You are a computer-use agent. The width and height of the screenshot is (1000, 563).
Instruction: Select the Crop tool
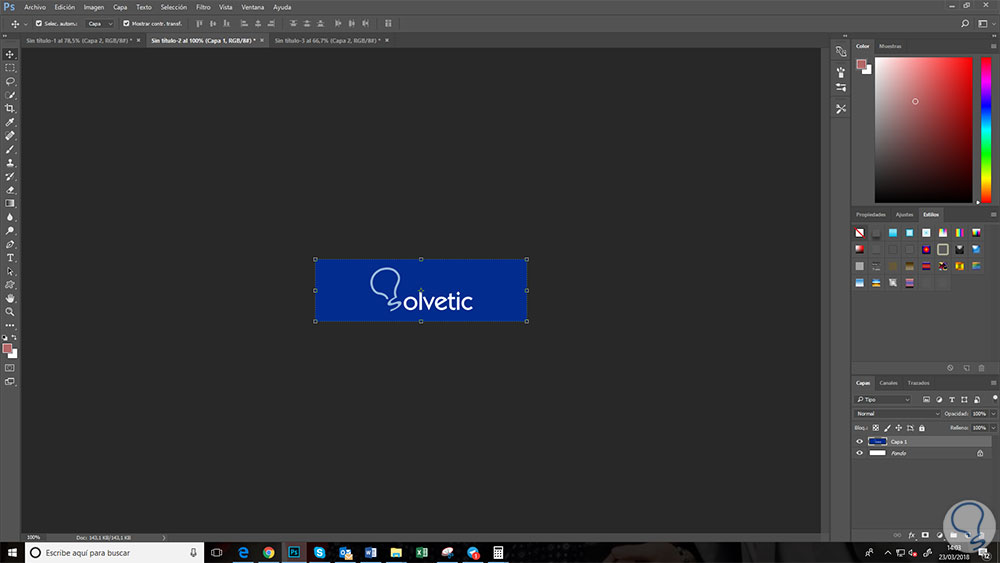click(x=10, y=108)
